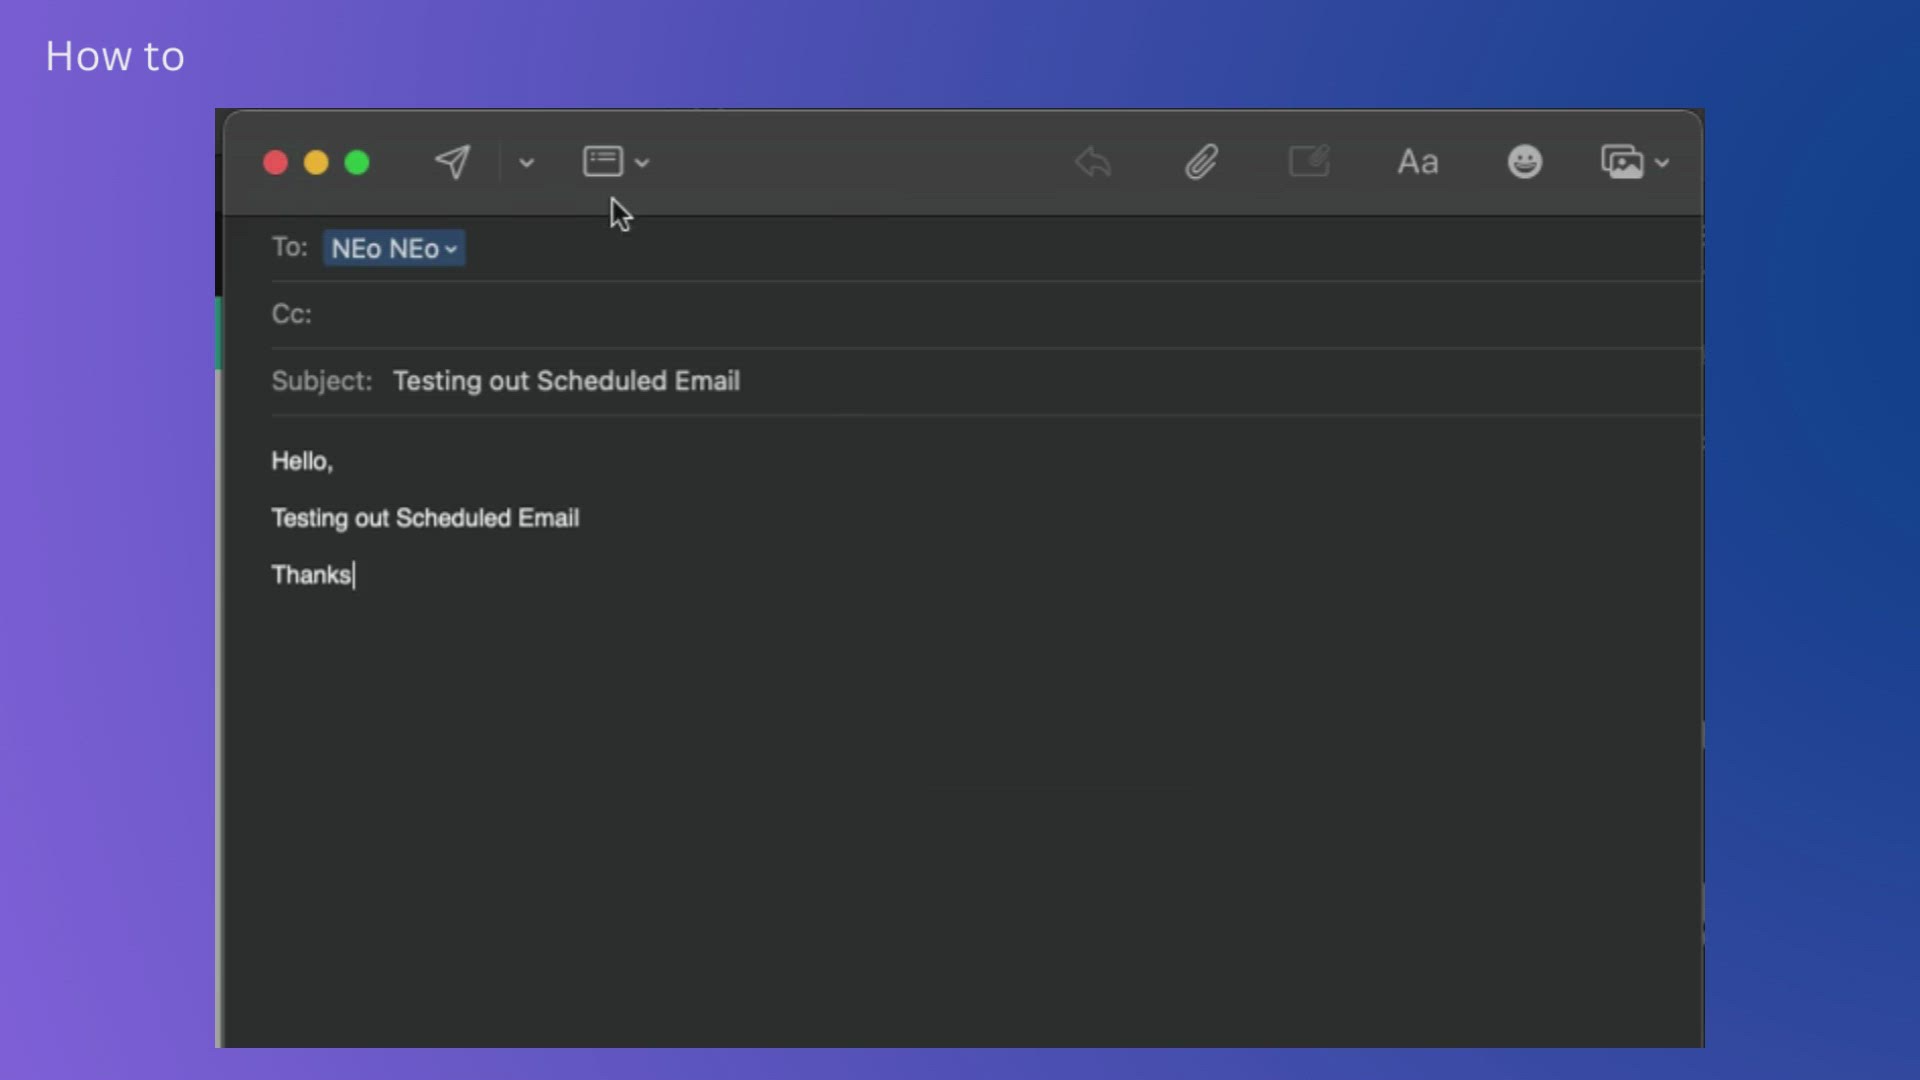The image size is (1920, 1080).
Task: Click the Subject field text
Action: pos(566,381)
